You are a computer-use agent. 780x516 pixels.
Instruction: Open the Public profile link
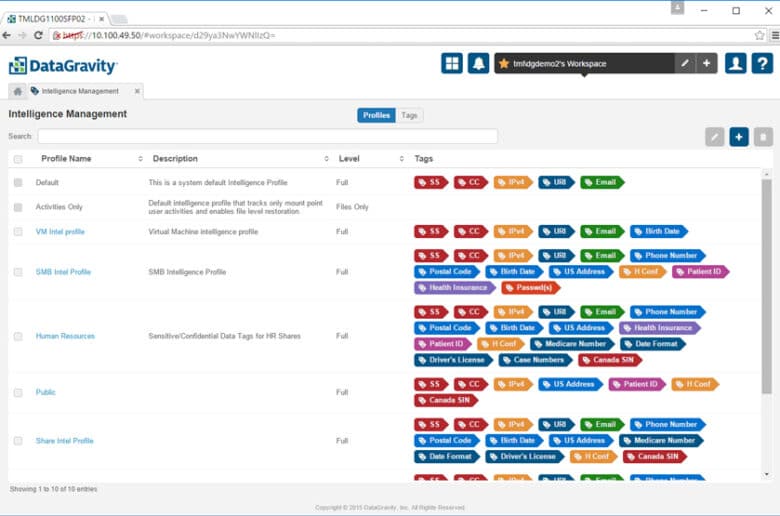(x=46, y=392)
